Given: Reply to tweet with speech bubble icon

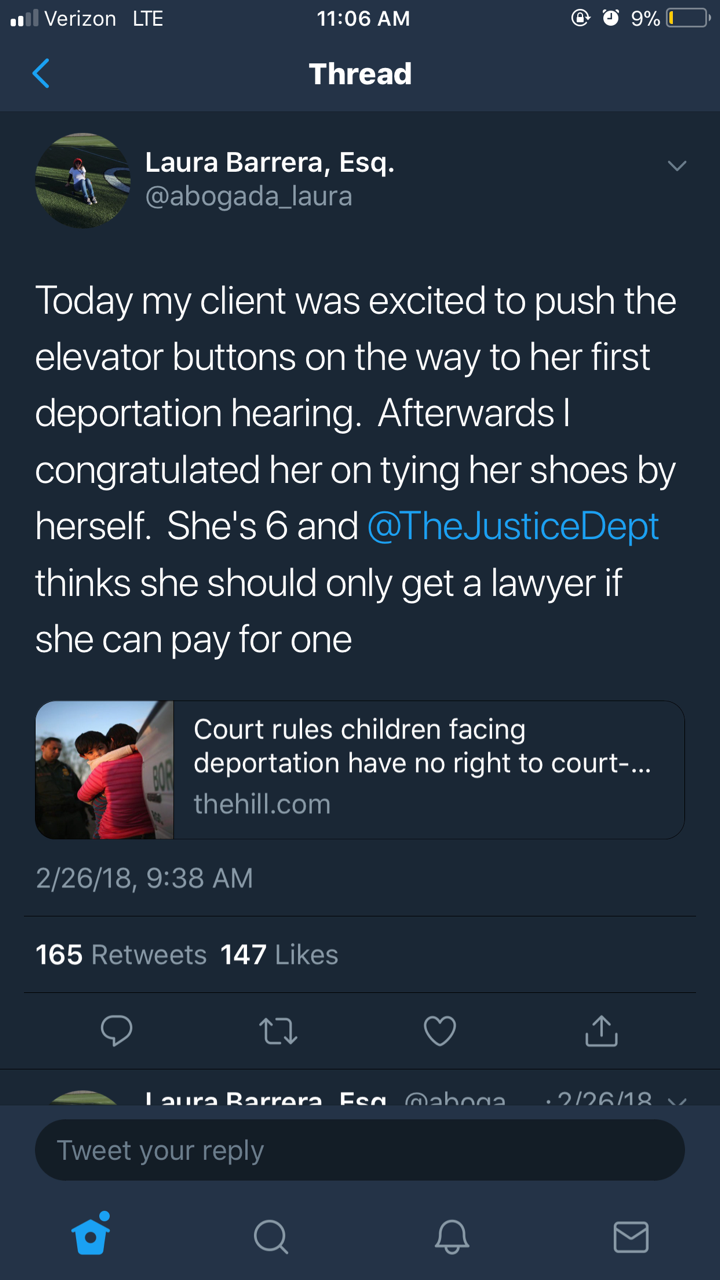Looking at the screenshot, I should coord(117,1030).
